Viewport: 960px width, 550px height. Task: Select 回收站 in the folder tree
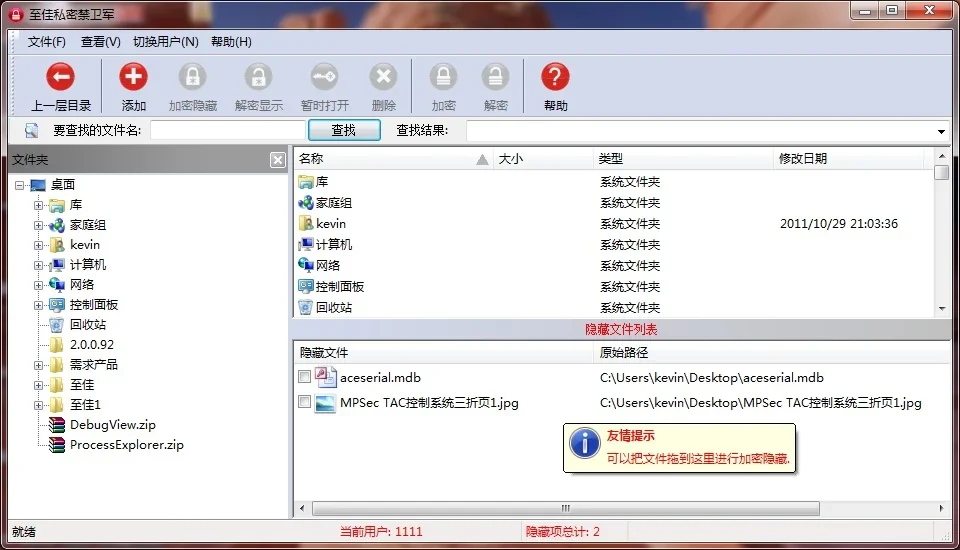click(88, 325)
